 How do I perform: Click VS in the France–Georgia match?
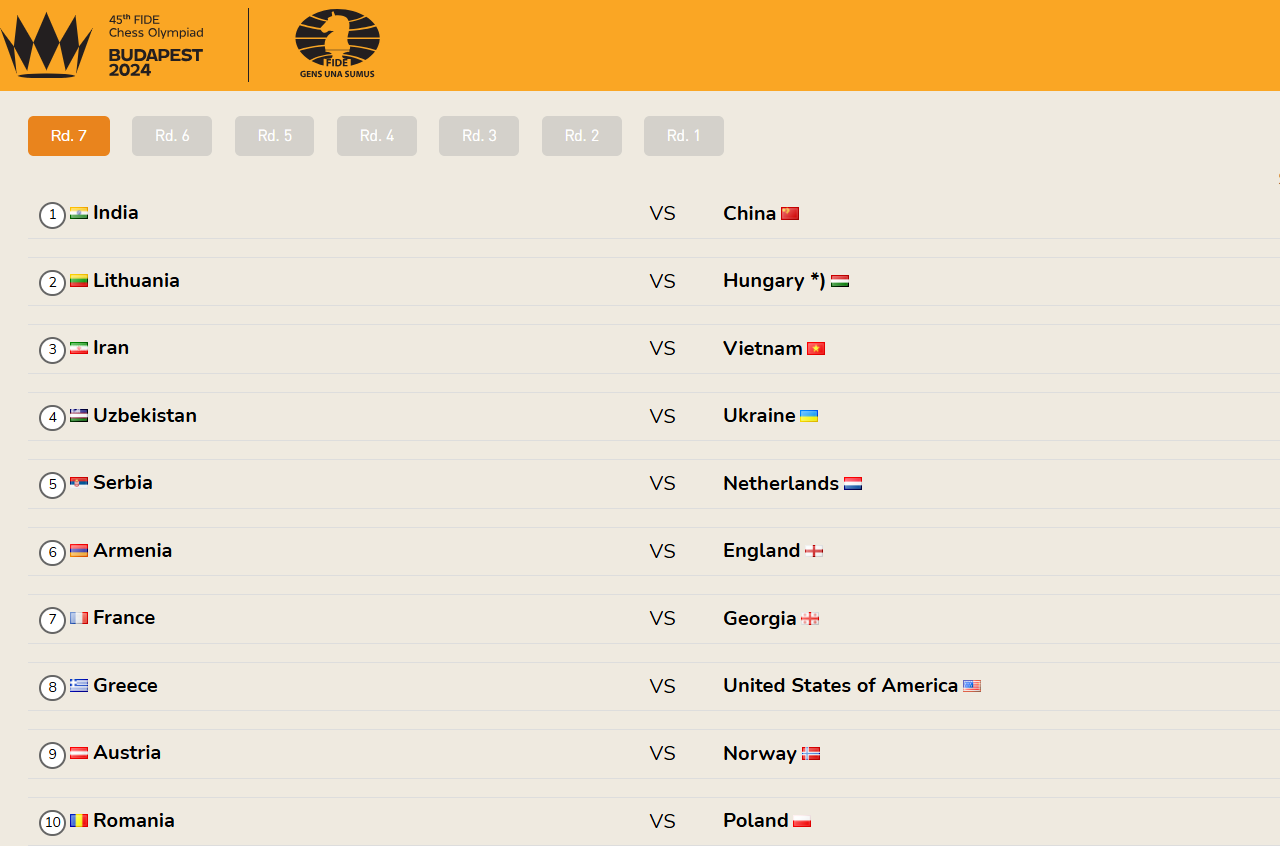click(x=662, y=618)
